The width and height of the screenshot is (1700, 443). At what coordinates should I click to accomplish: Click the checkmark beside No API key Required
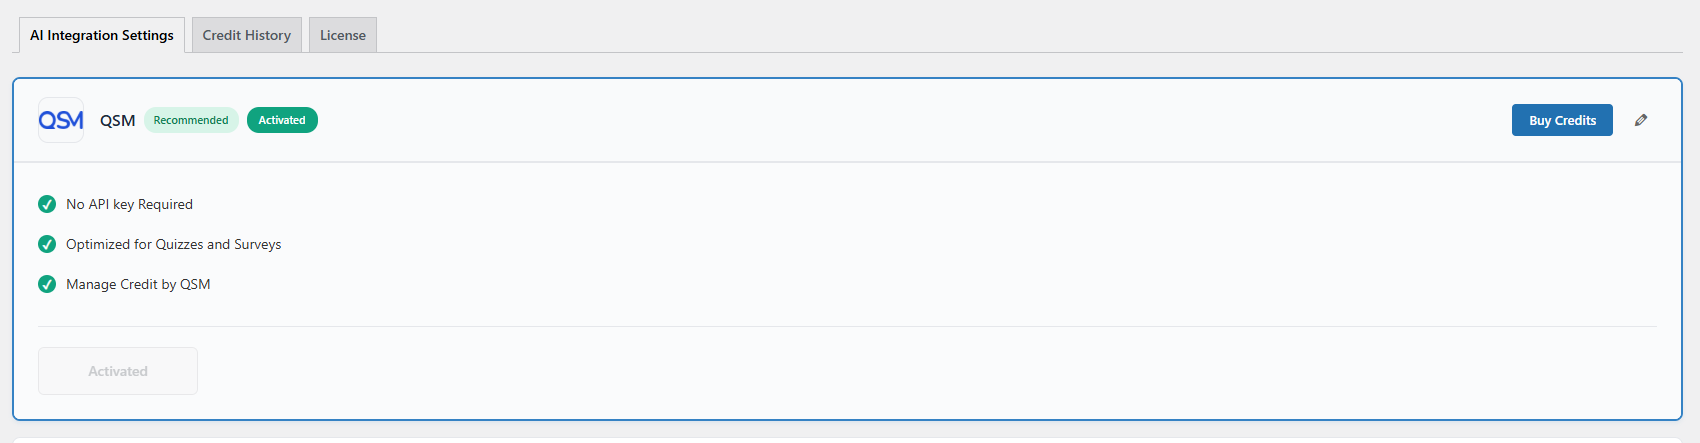(47, 204)
